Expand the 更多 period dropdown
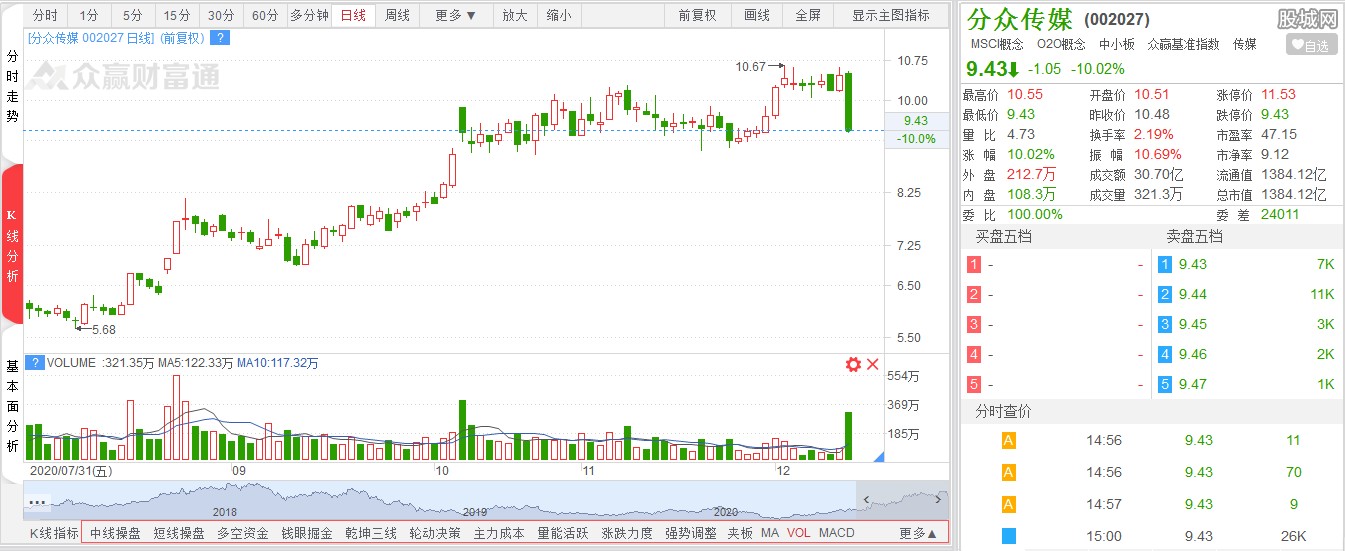The image size is (1345, 551). 456,16
